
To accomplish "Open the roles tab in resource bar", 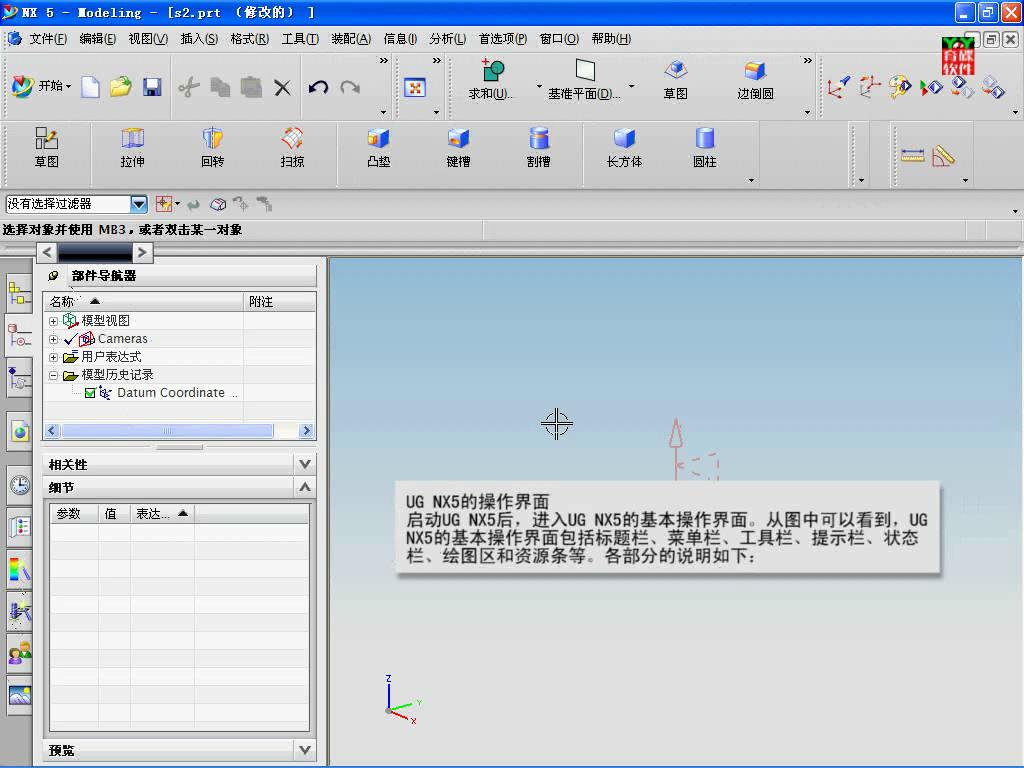I will click(20, 653).
